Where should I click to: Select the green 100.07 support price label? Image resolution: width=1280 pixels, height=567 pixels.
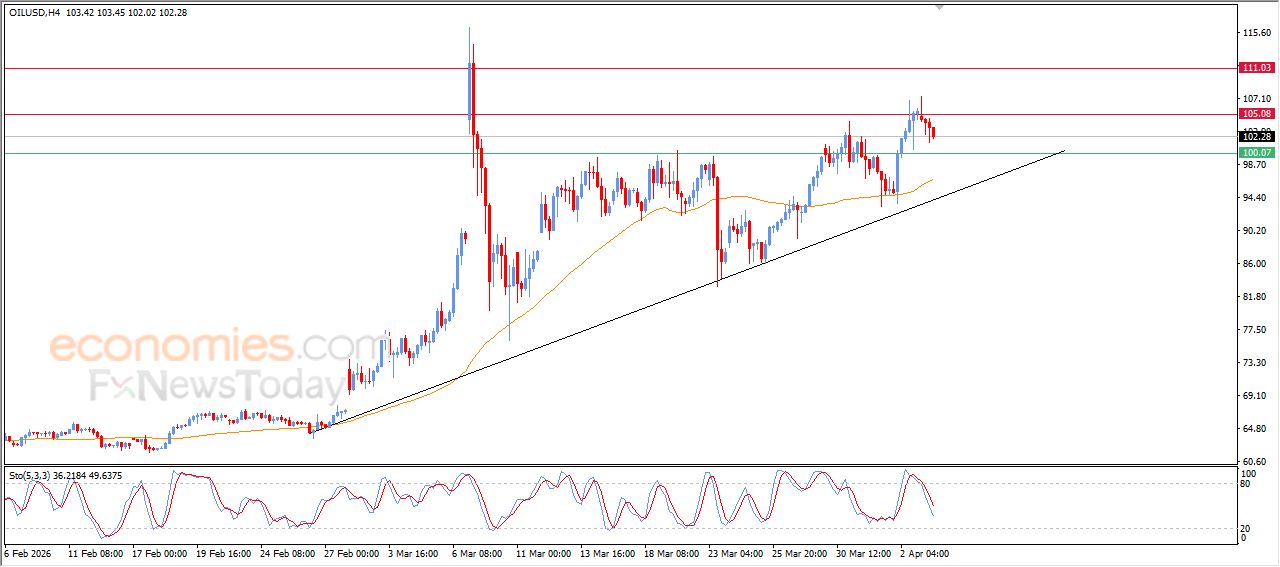tap(1255, 153)
